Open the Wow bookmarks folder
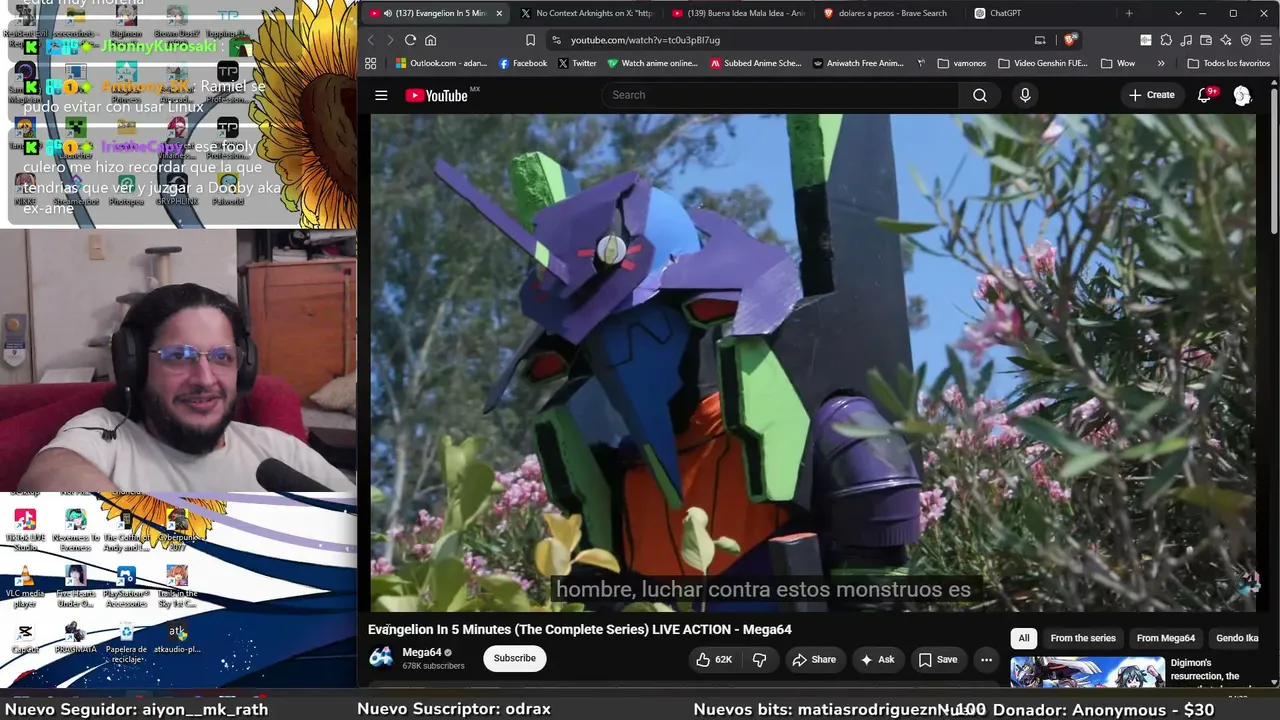Screen dimensions: 1280x720 pos(1118,63)
